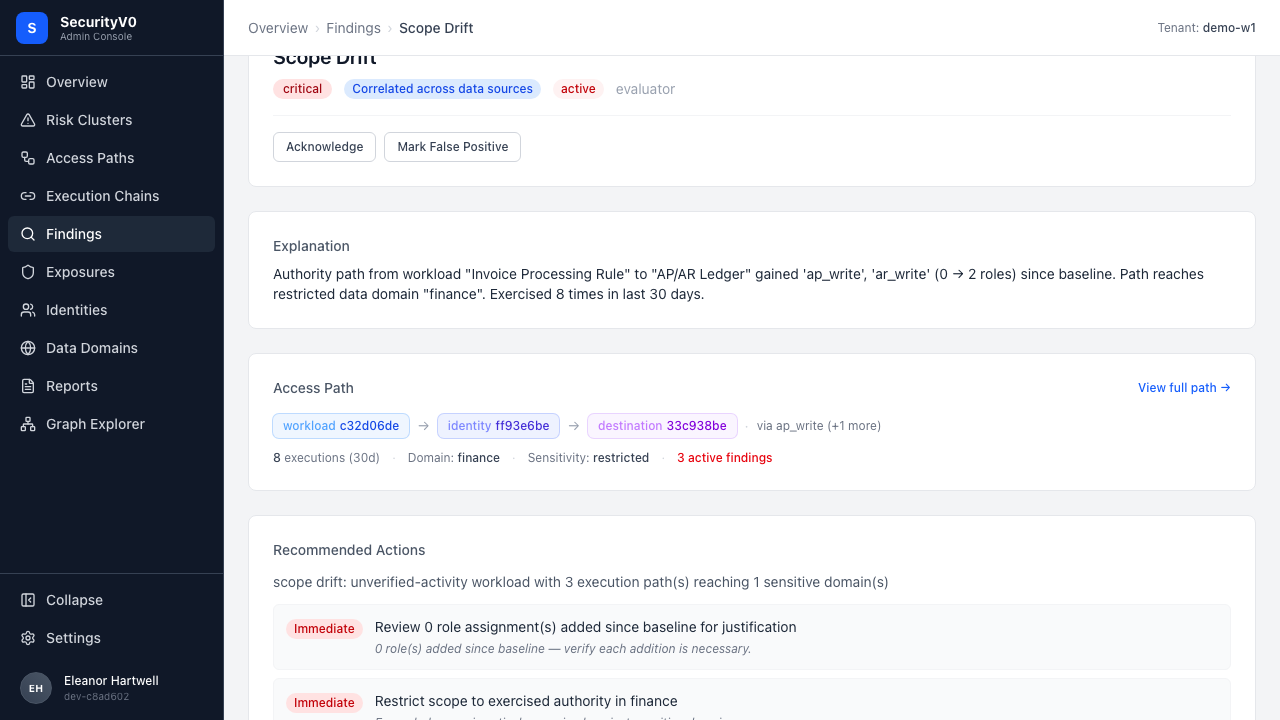Click the Overview grid icon in sidebar
Image resolution: width=1280 pixels, height=720 pixels.
point(28,82)
